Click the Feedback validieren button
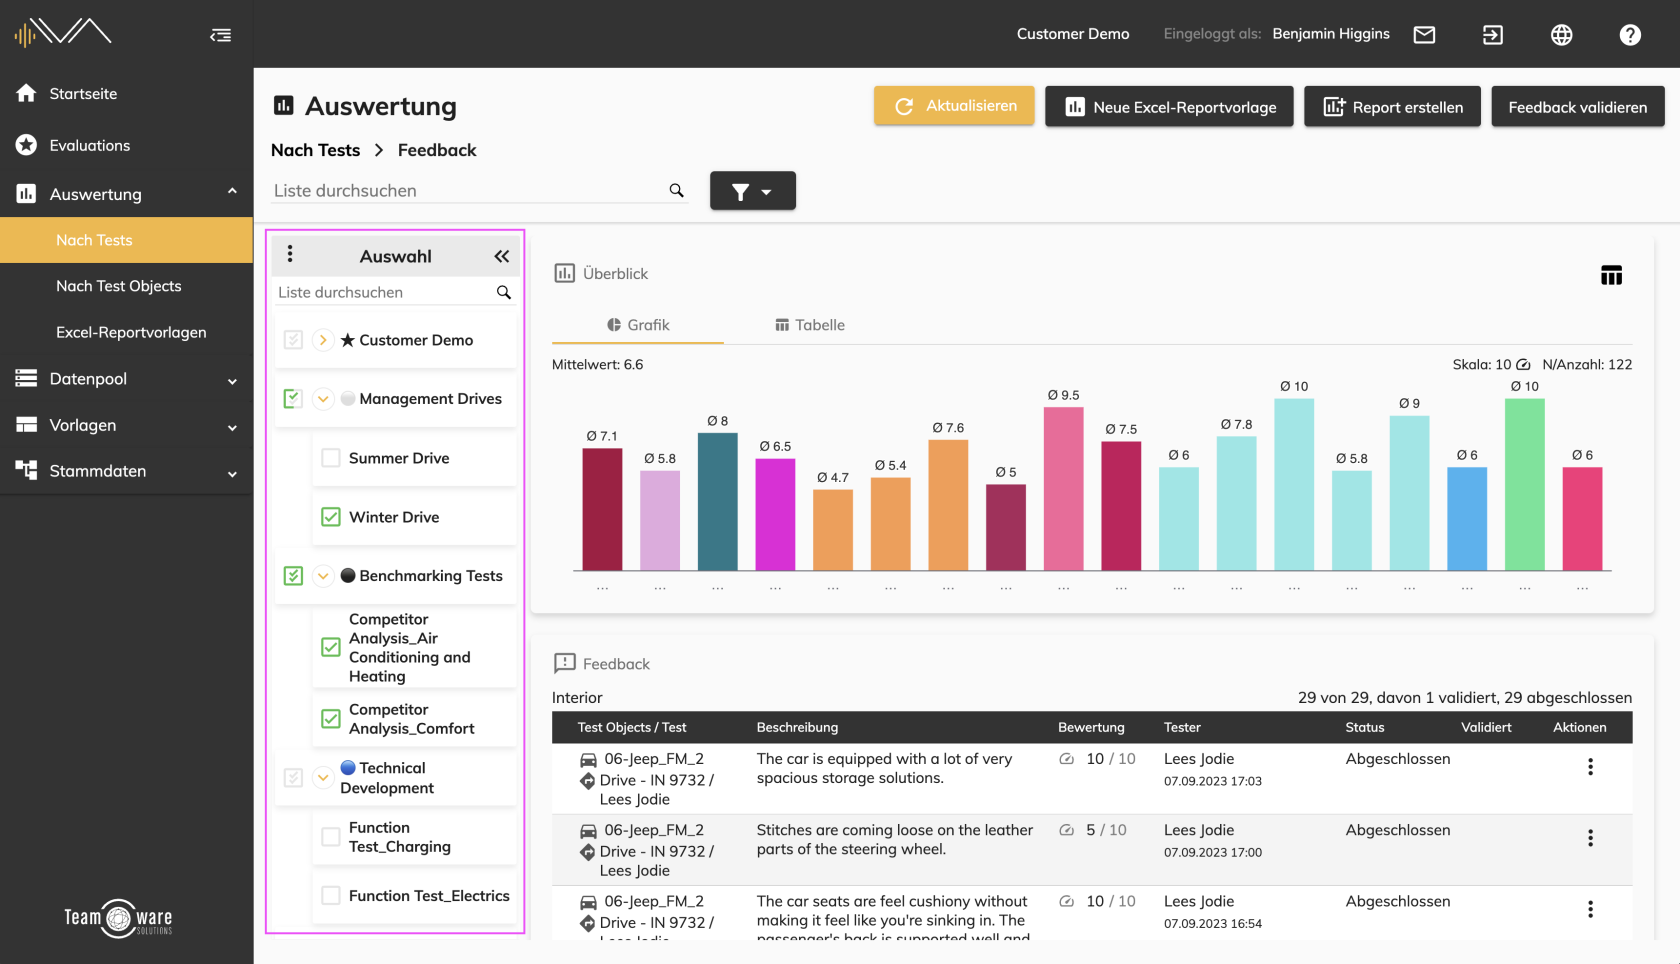Screen dimensions: 1680x964 click(1578, 107)
